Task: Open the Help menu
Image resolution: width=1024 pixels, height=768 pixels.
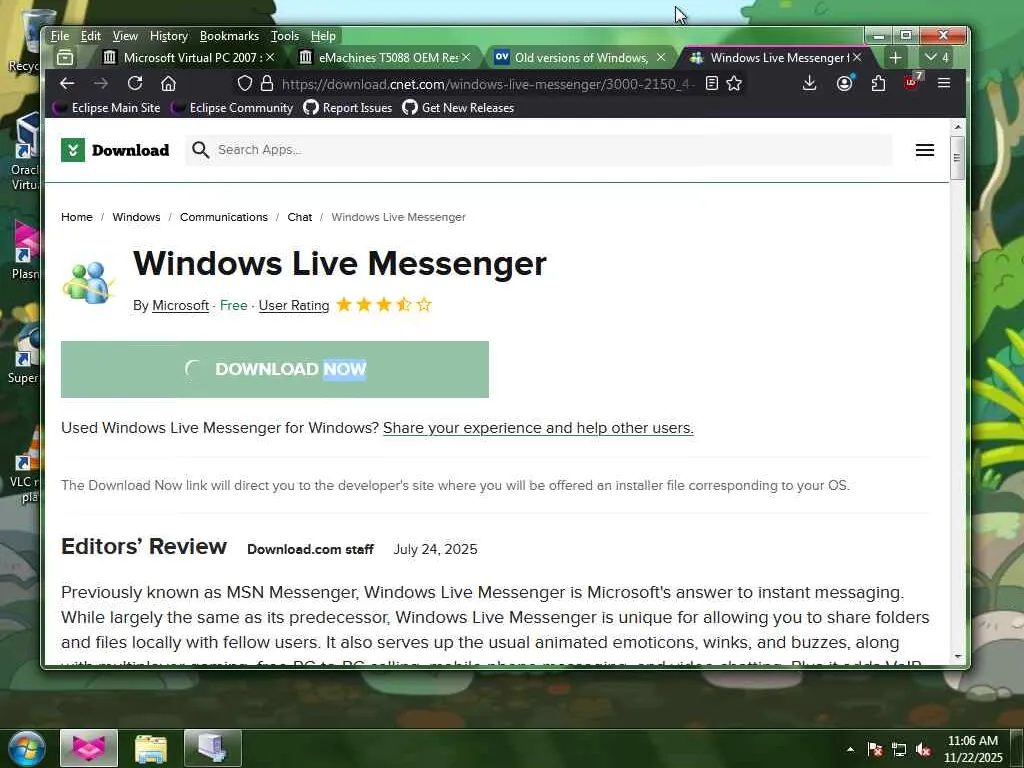Action: [323, 36]
